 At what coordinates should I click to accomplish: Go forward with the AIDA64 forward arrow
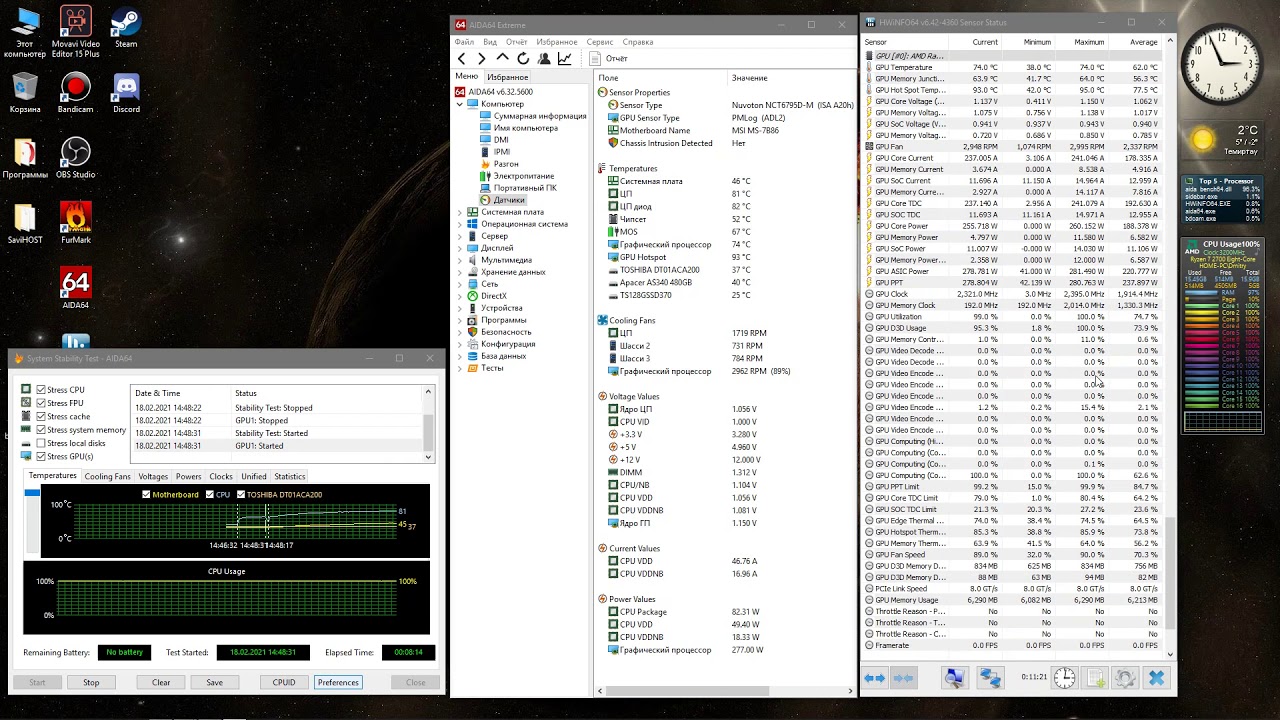coord(482,59)
